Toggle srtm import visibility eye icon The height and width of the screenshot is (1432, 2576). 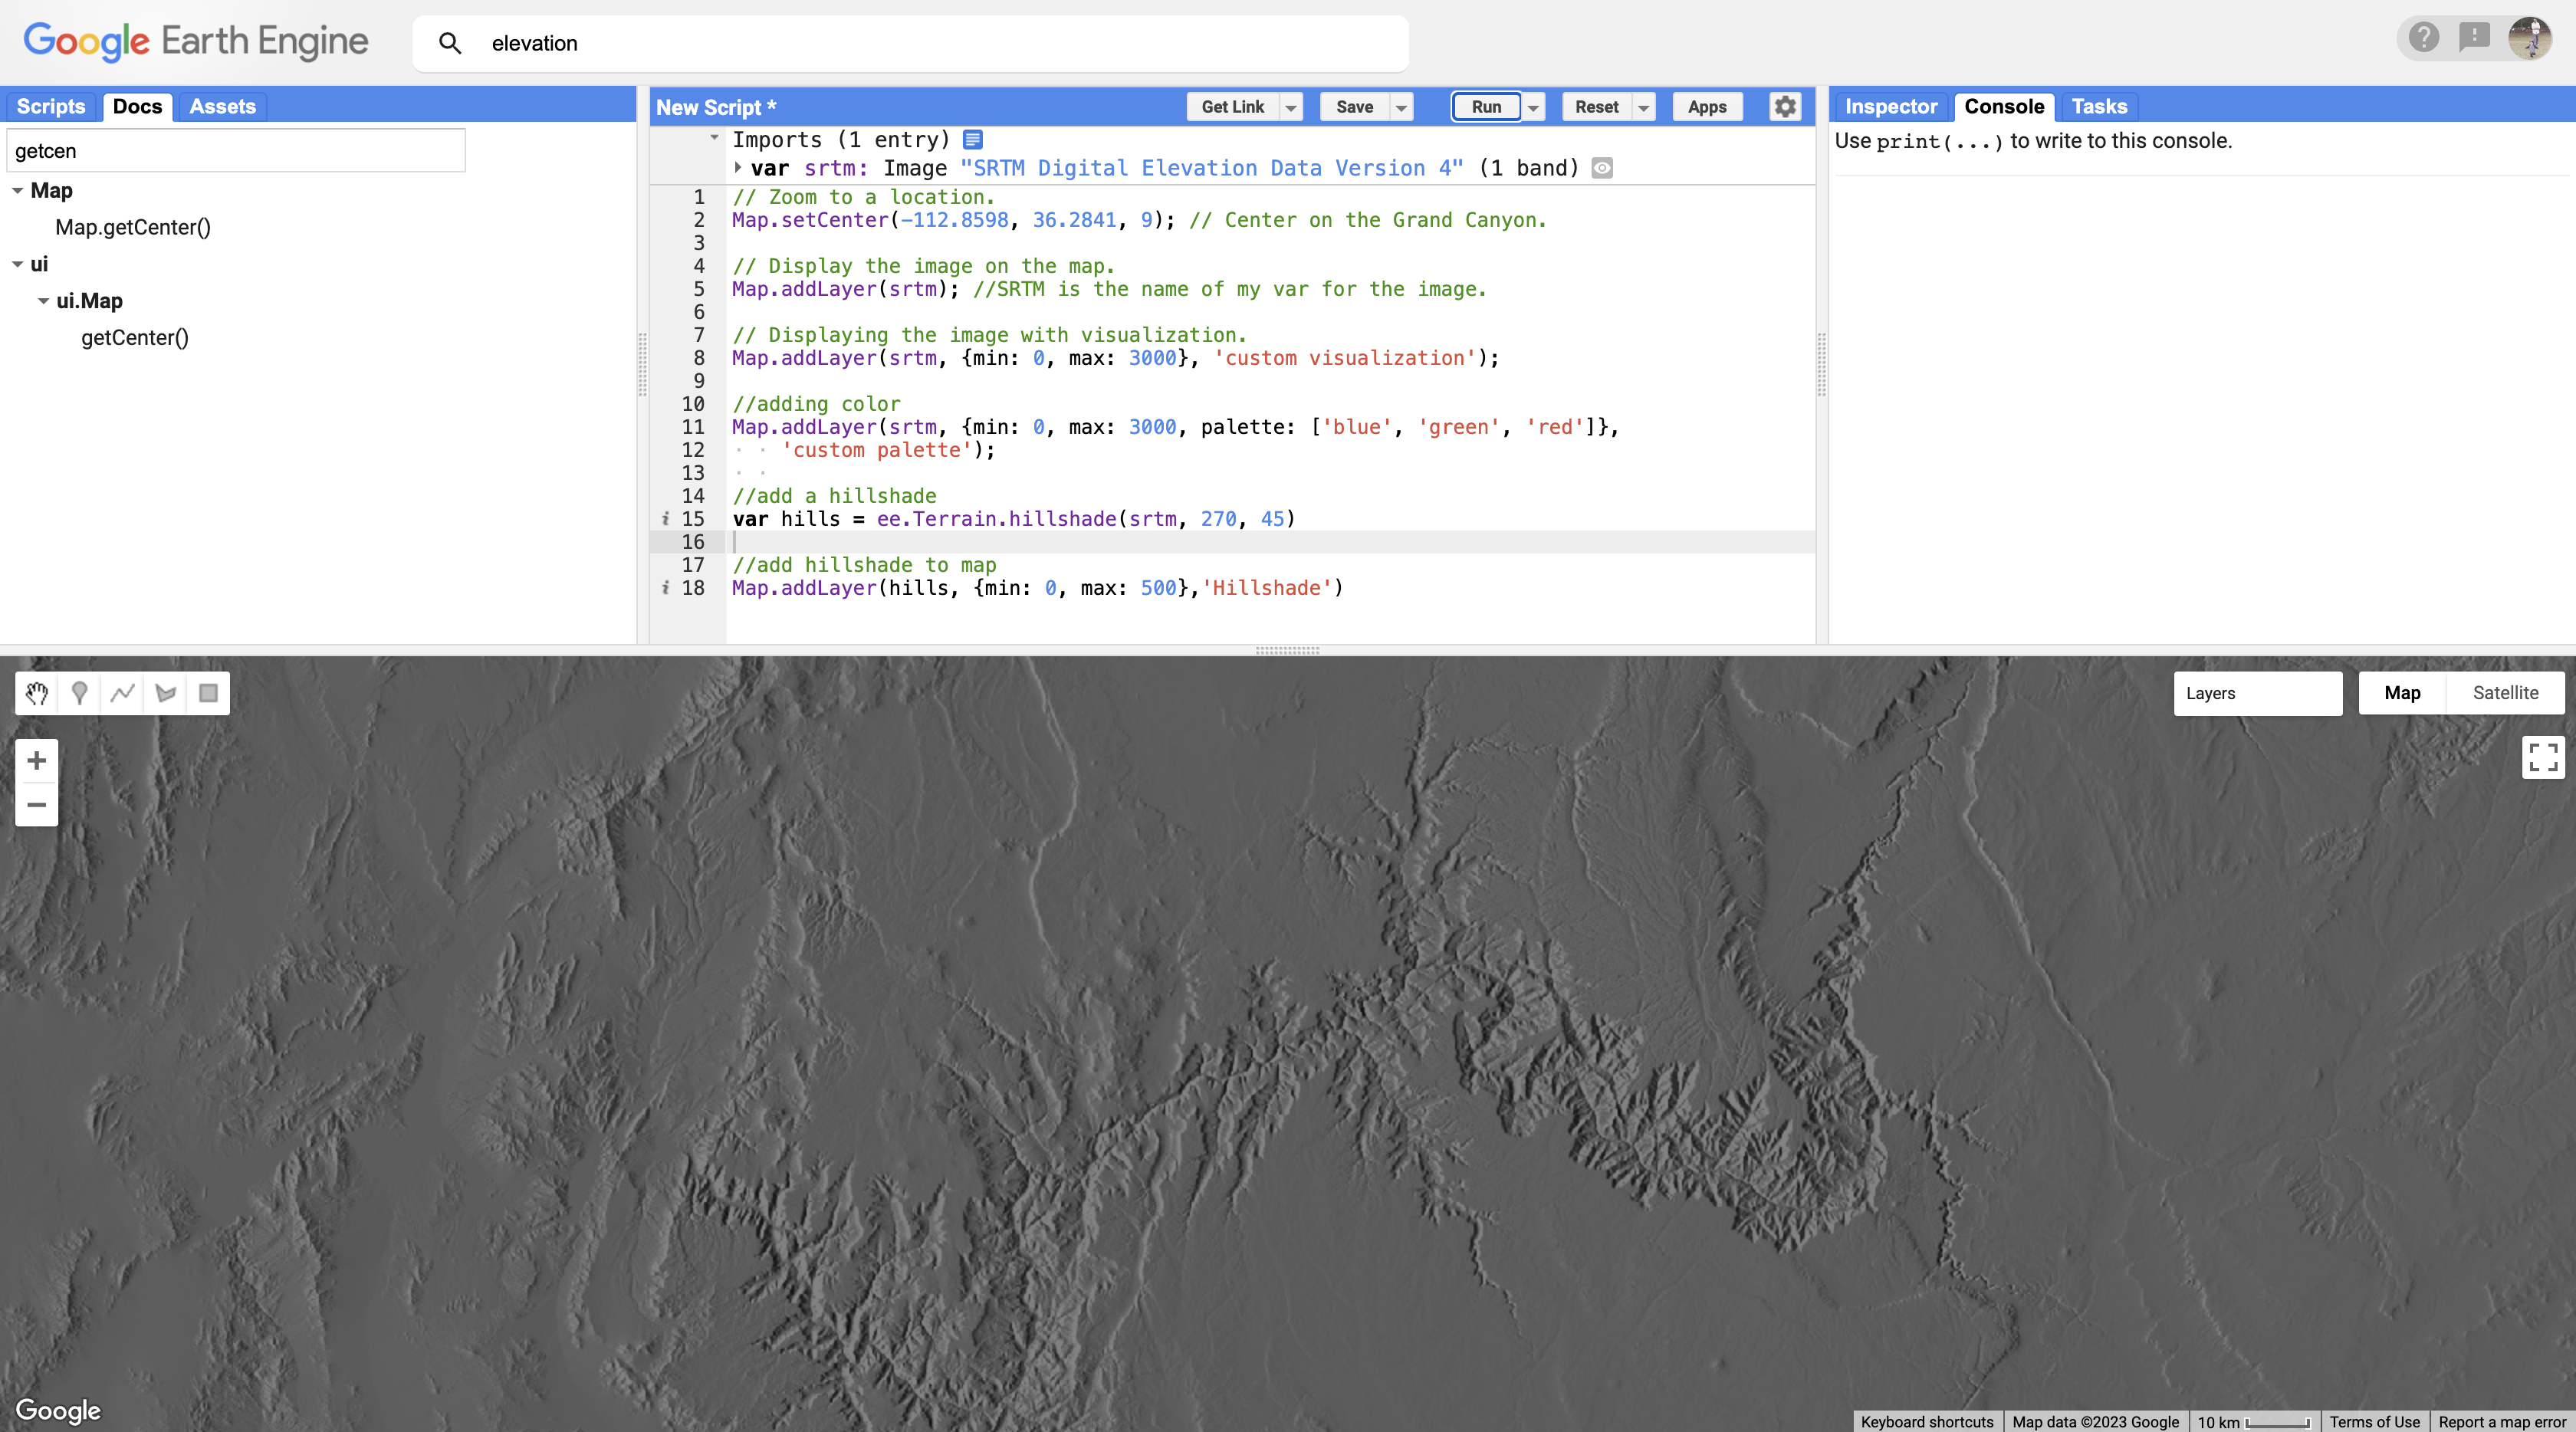(1602, 168)
